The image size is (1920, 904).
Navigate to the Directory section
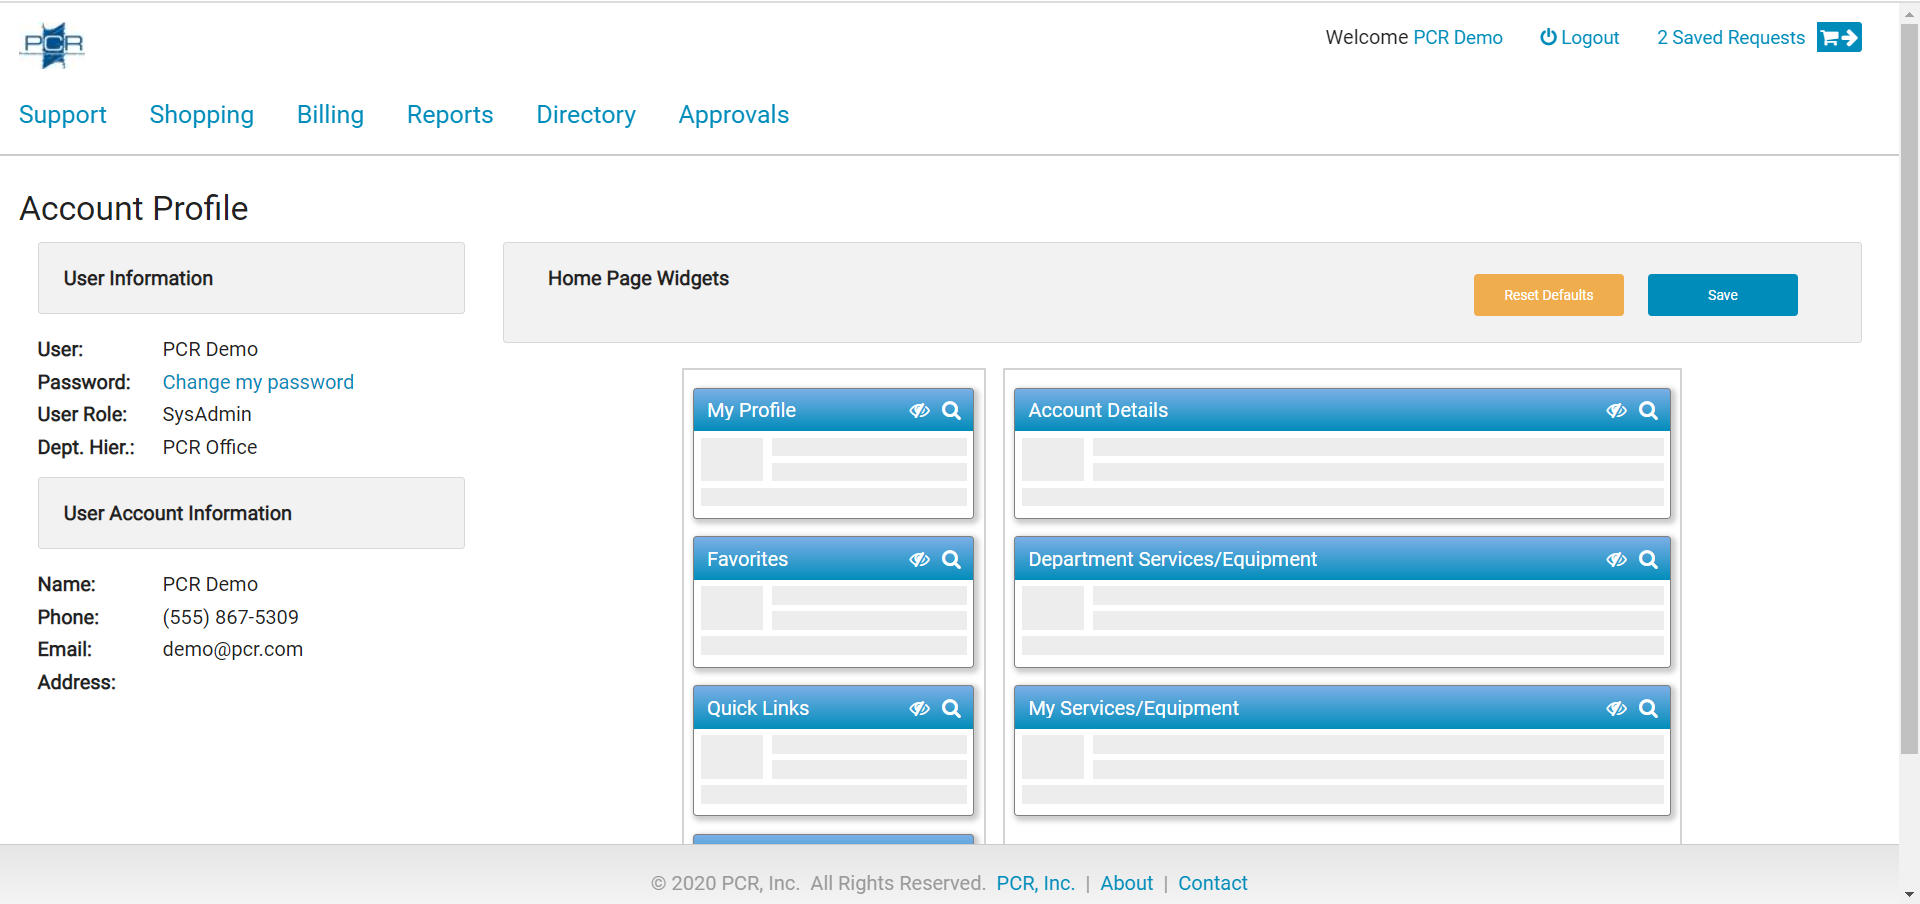(585, 115)
